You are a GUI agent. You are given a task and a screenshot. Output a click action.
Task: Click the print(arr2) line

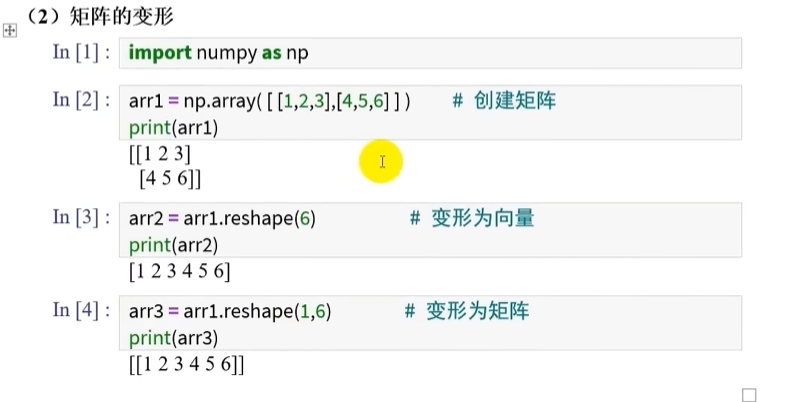(x=173, y=244)
